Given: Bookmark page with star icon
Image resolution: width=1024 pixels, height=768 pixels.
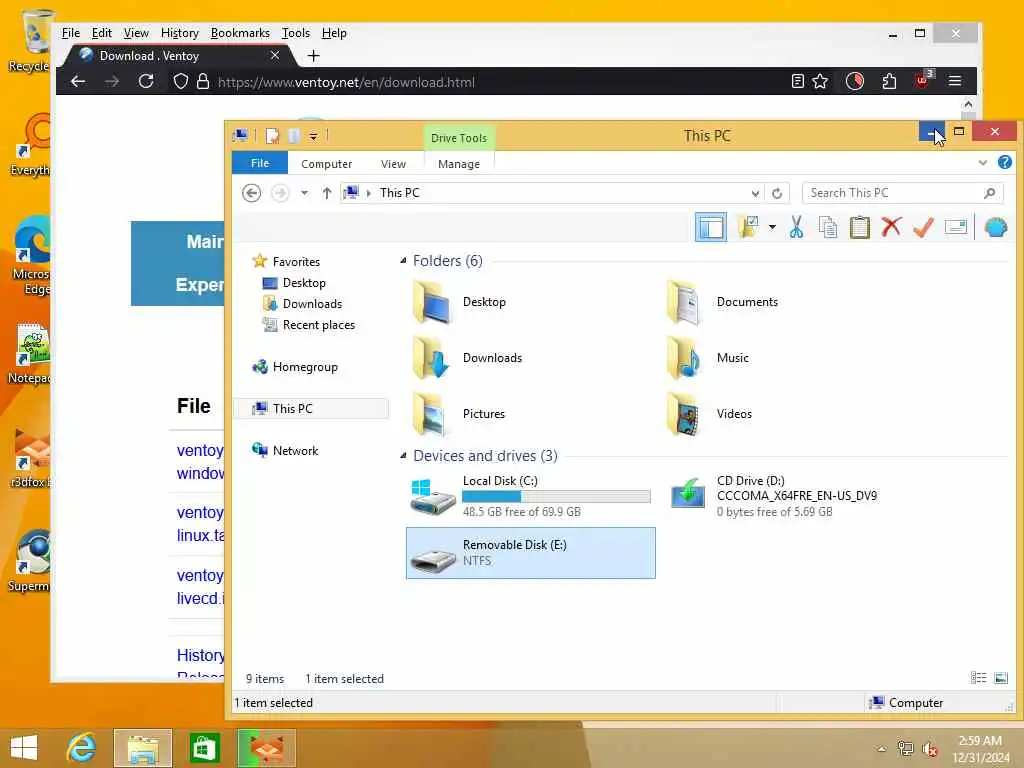Looking at the screenshot, I should [820, 81].
